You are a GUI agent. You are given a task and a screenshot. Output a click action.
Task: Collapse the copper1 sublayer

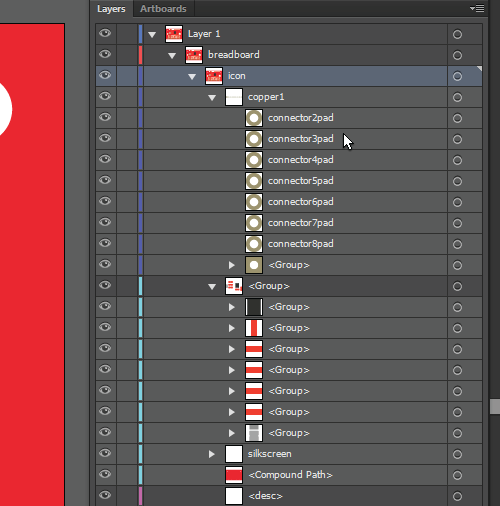[x=212, y=97]
